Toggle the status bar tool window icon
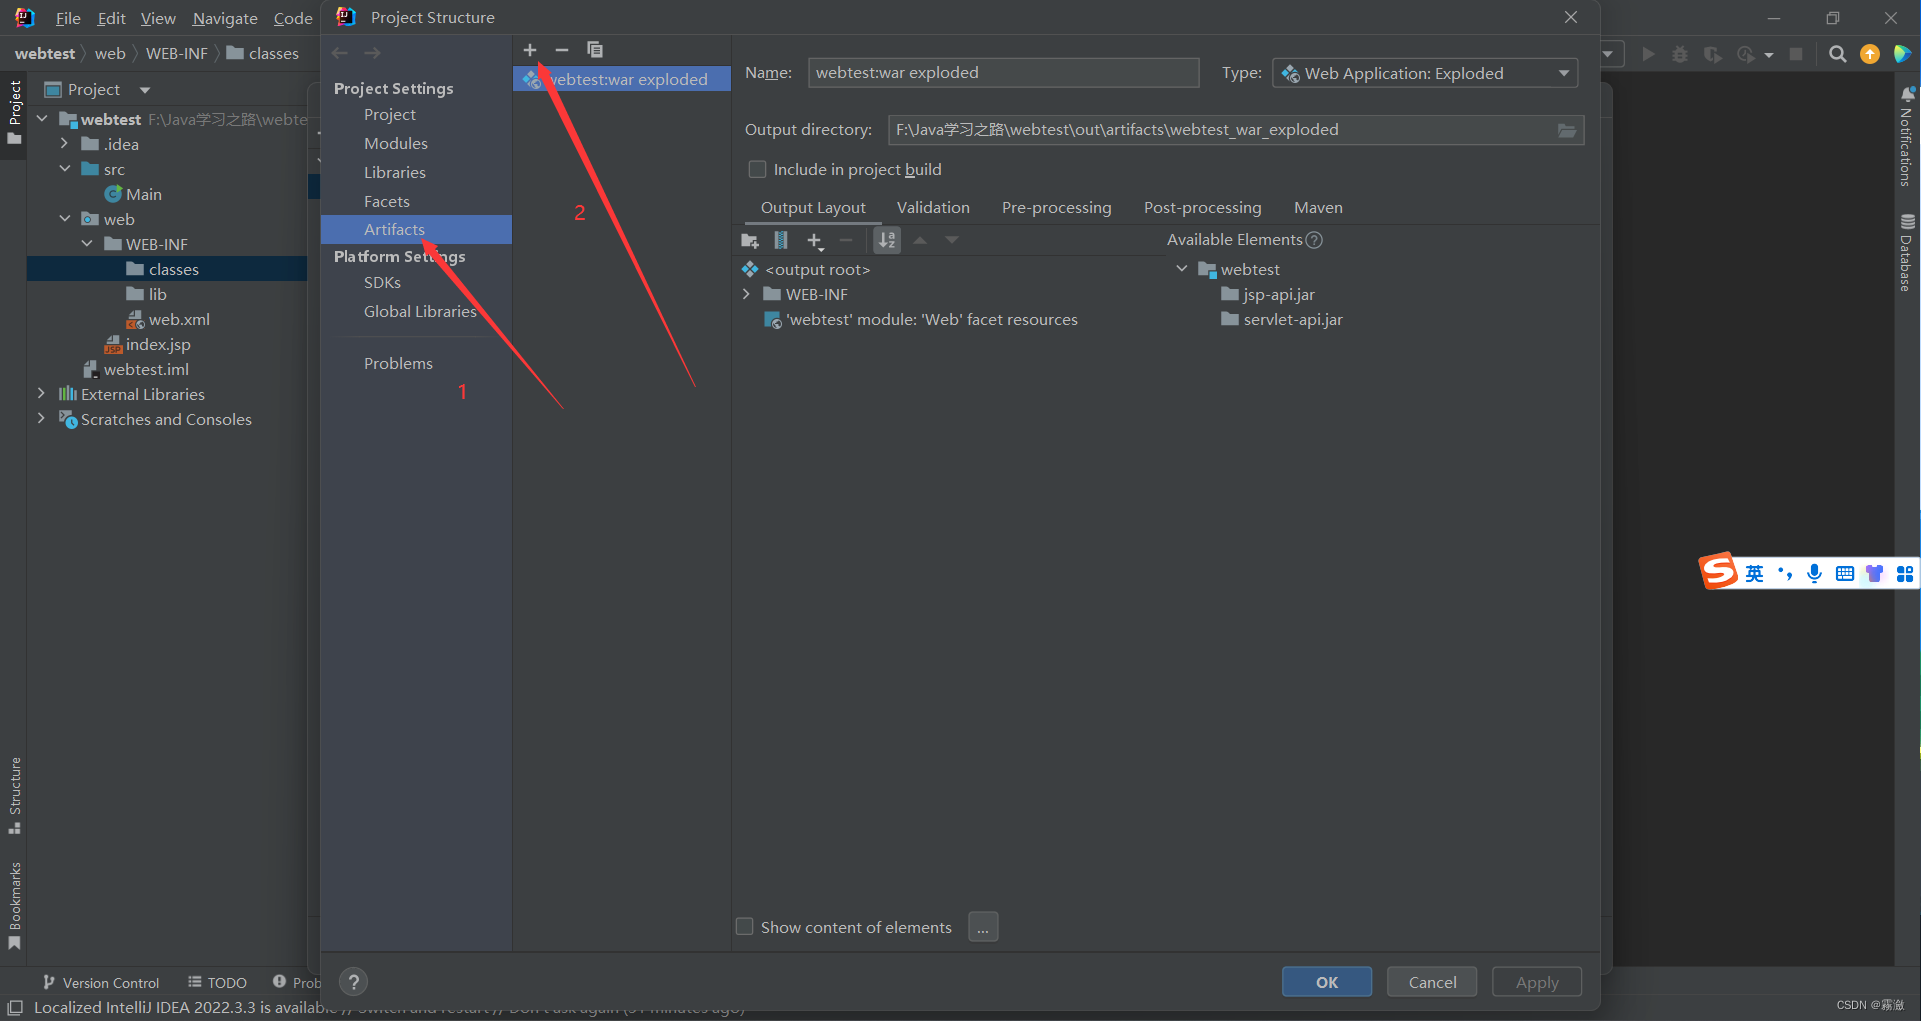 click(x=15, y=1007)
